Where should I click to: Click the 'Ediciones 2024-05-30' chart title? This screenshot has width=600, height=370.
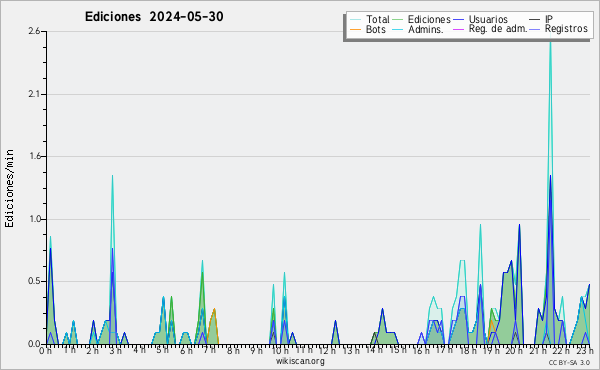pyautogui.click(x=154, y=17)
